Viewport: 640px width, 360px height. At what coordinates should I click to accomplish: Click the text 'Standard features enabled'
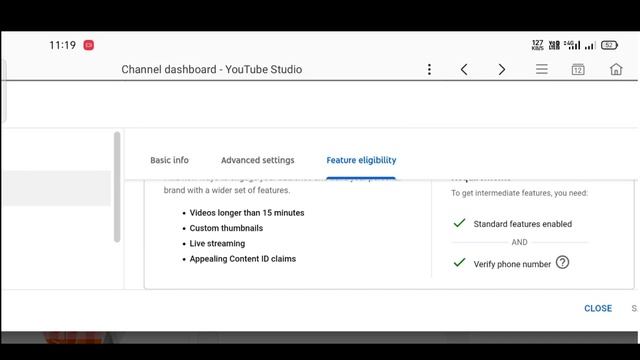[522, 224]
